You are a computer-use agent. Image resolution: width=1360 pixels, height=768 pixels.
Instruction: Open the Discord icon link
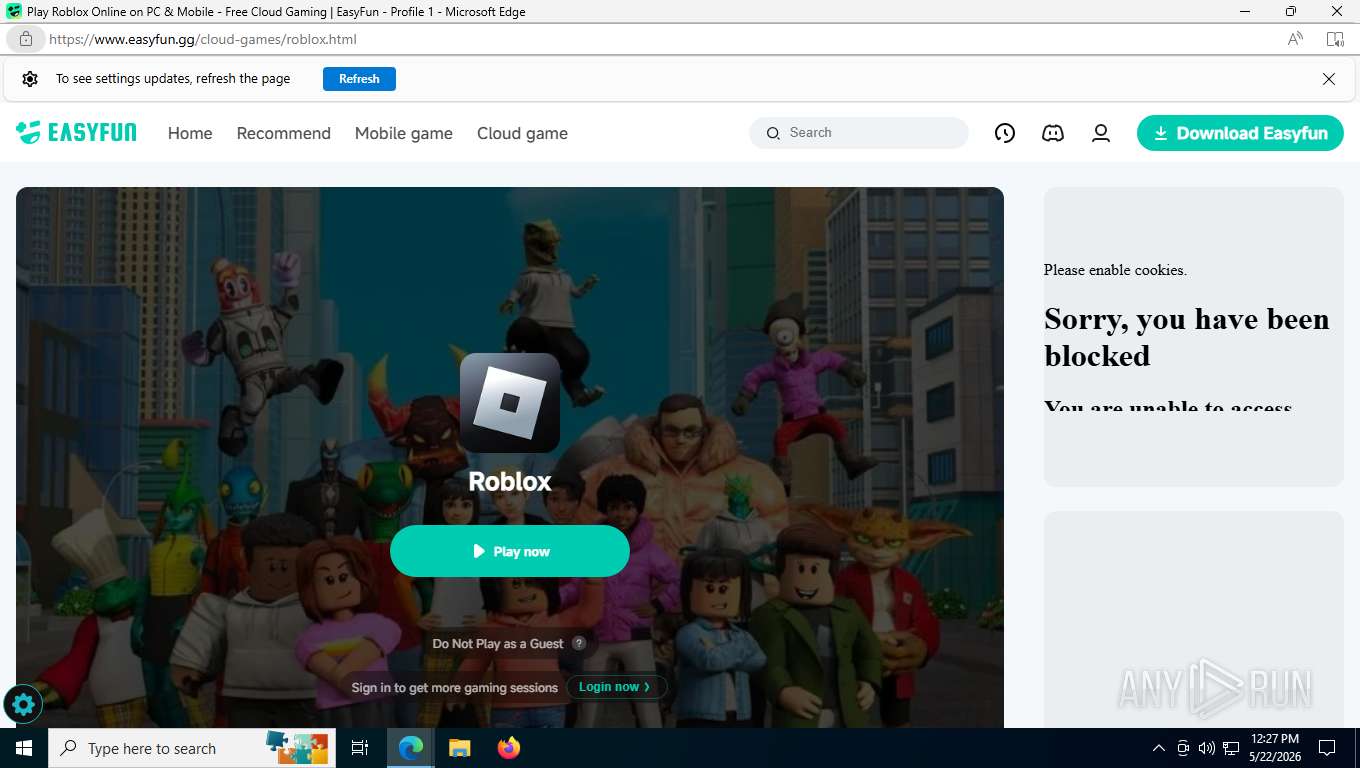coord(1053,133)
